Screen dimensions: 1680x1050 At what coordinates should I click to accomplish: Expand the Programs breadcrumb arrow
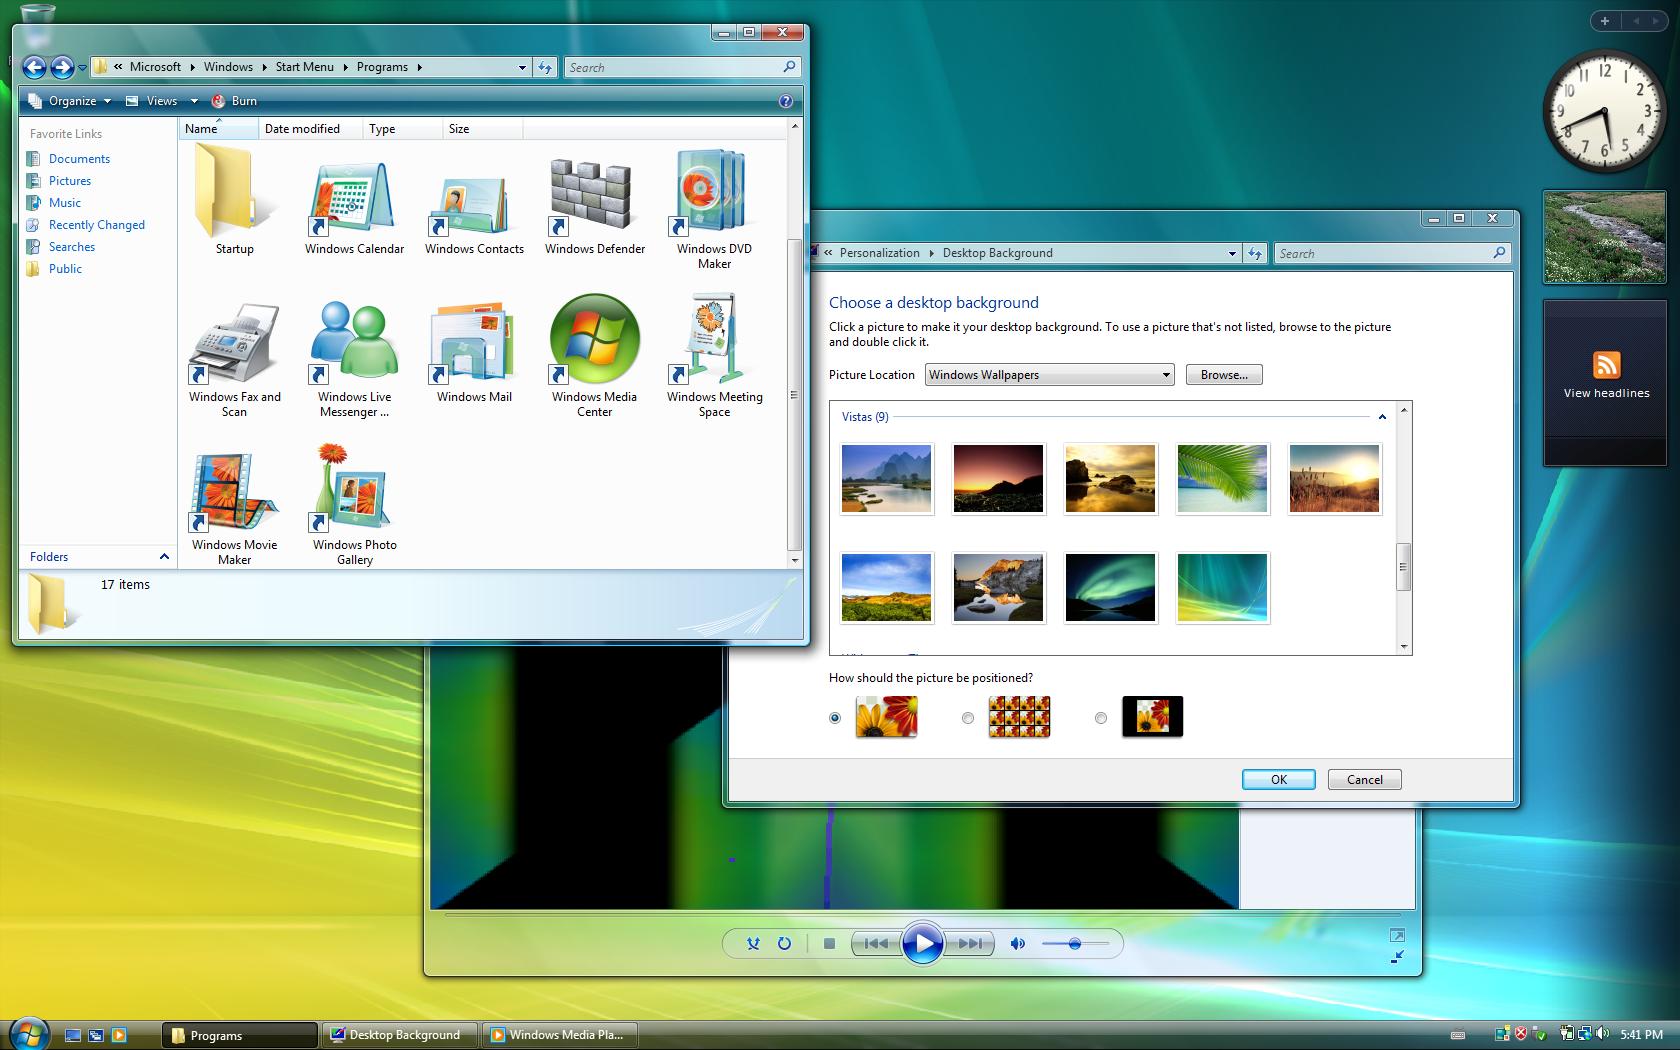(419, 67)
